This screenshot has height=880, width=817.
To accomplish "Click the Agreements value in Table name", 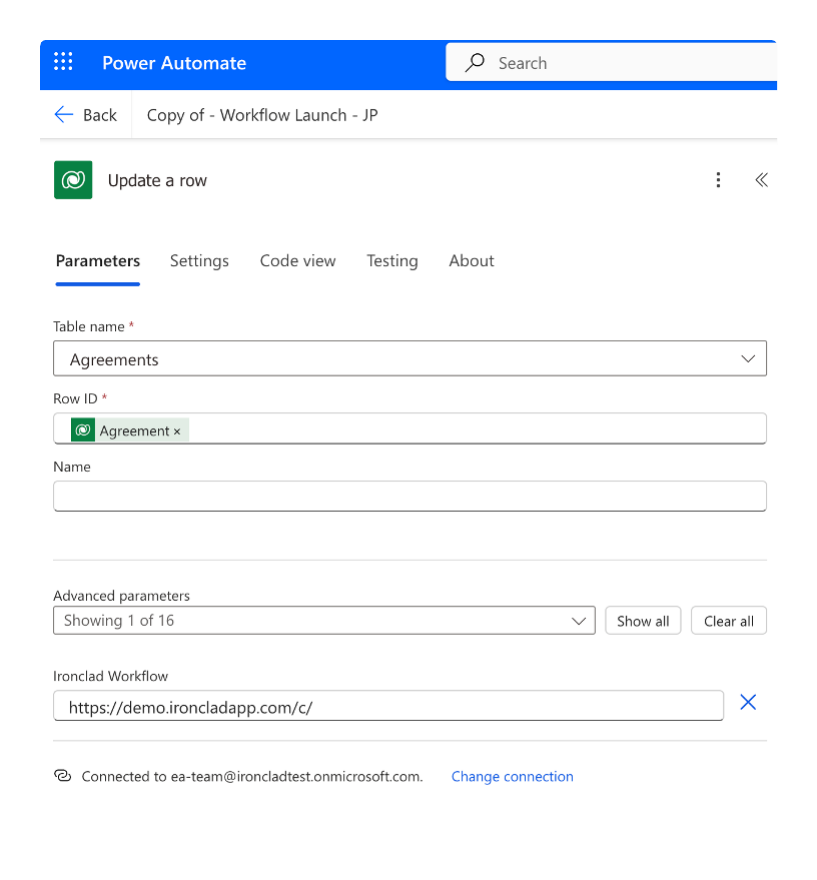I will 114,360.
